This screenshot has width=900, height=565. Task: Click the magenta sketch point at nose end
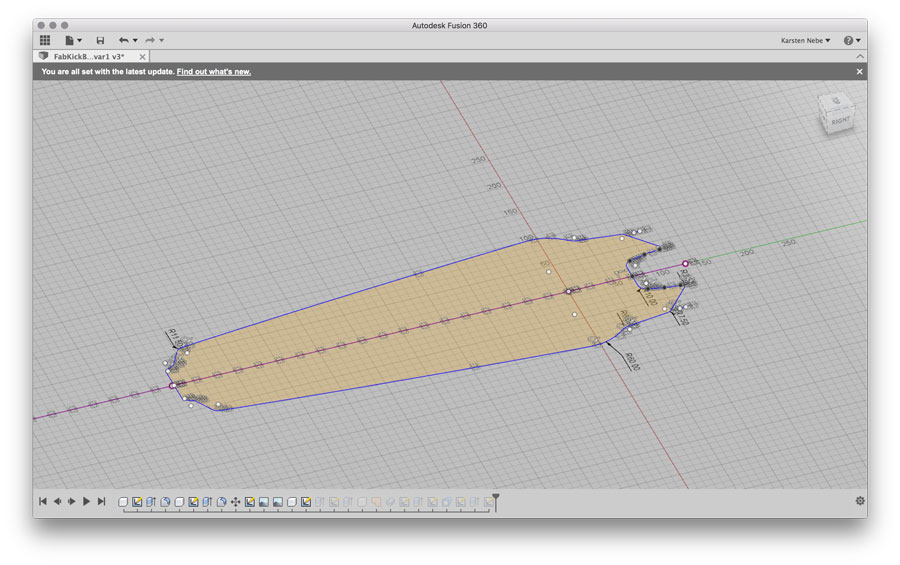point(172,386)
